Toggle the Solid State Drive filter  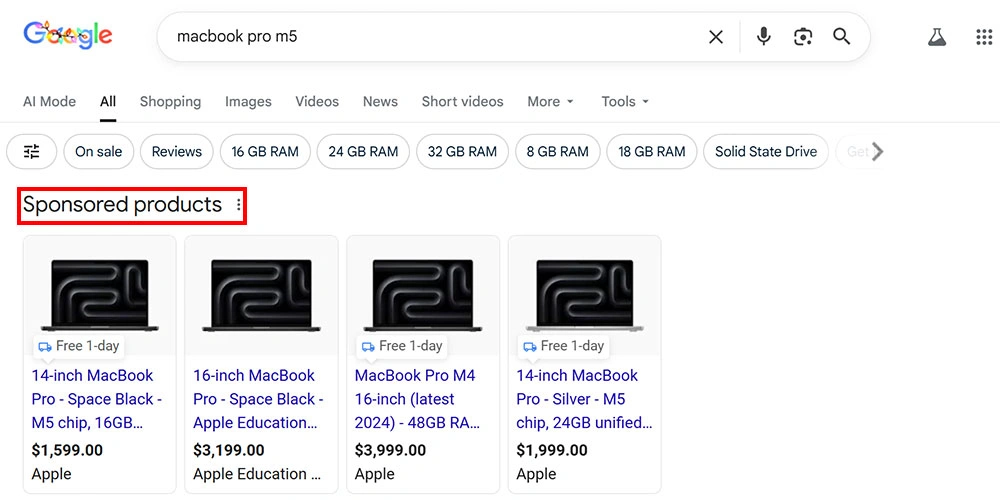coord(766,152)
